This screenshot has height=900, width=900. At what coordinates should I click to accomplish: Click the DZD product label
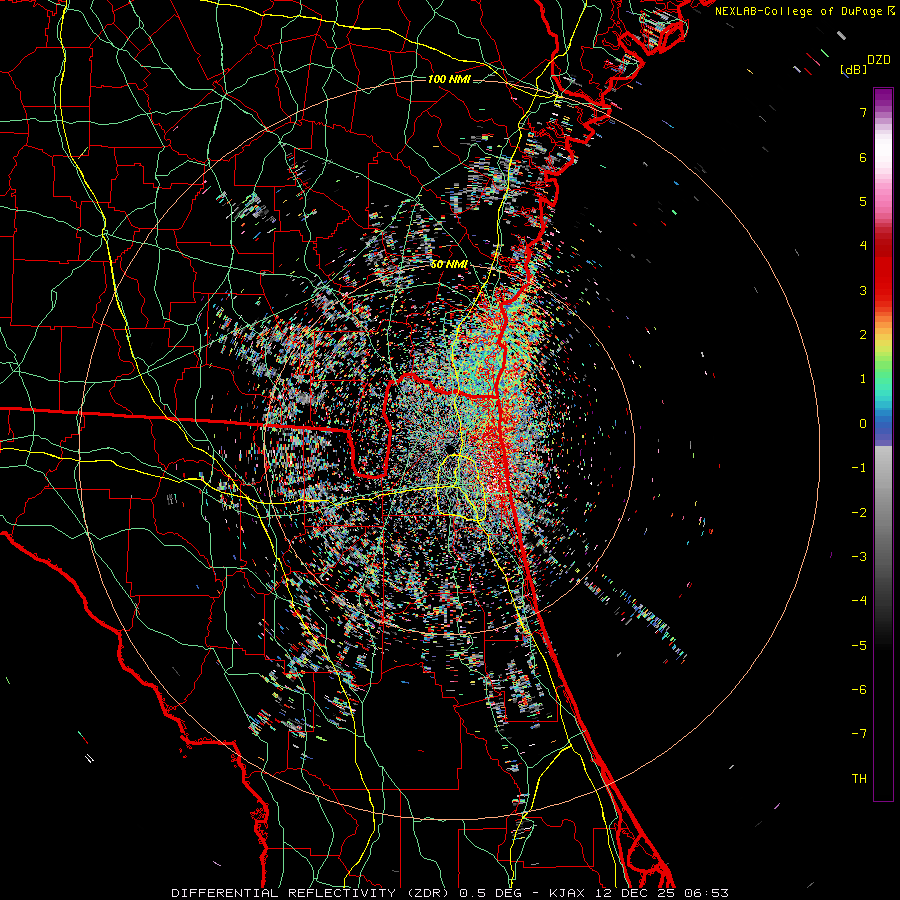[879, 60]
